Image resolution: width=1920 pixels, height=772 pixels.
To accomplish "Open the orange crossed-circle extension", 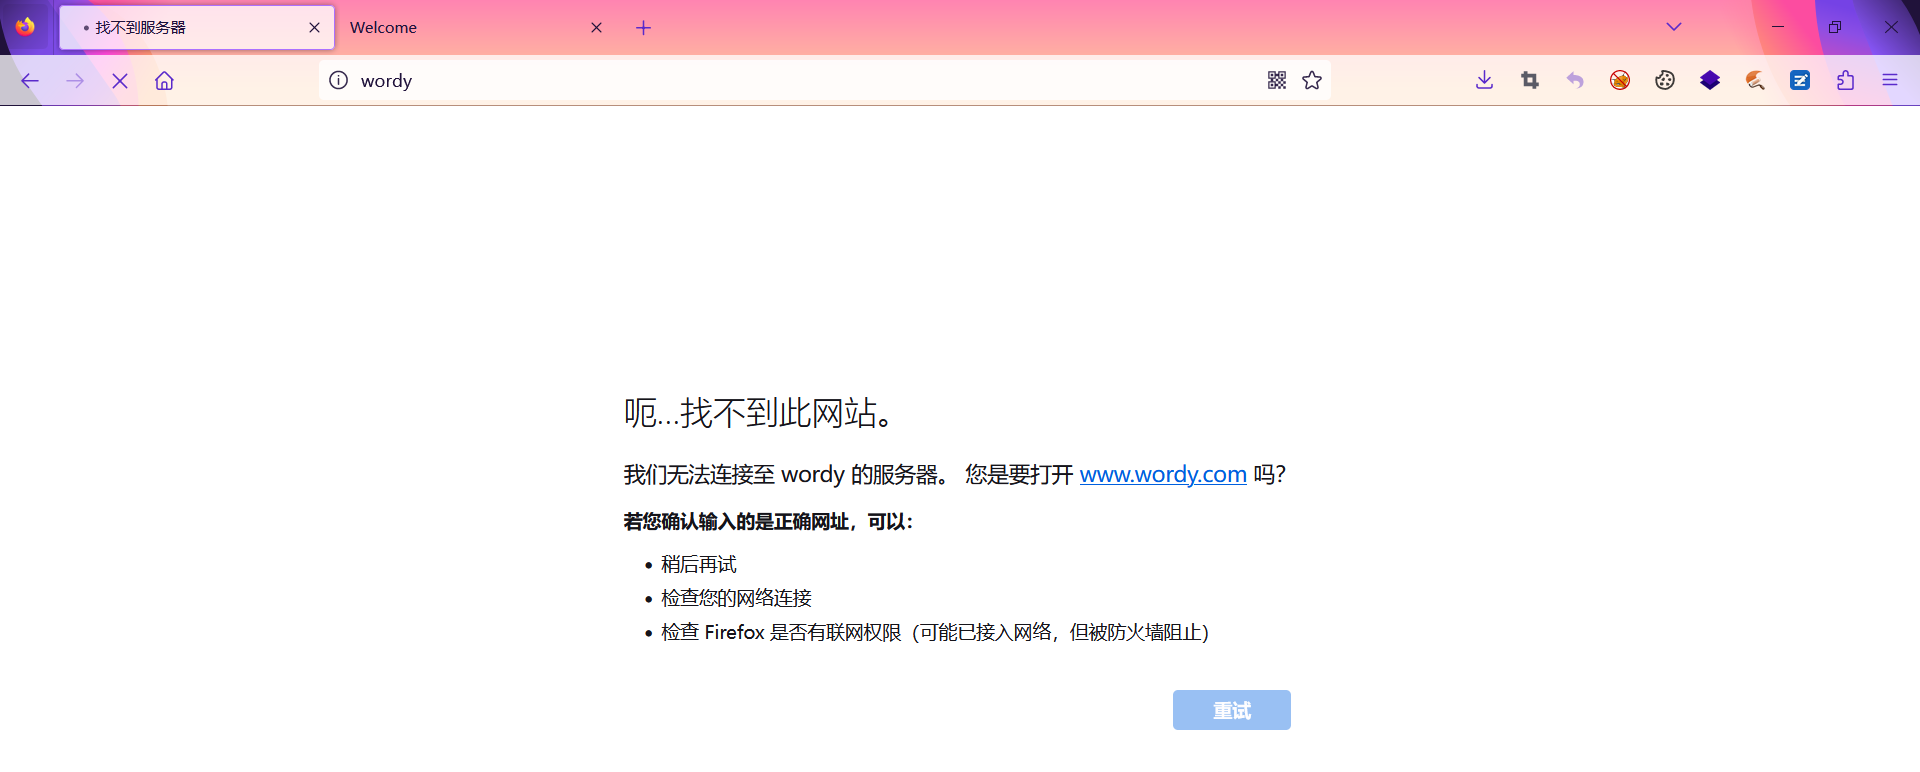I will point(1620,80).
